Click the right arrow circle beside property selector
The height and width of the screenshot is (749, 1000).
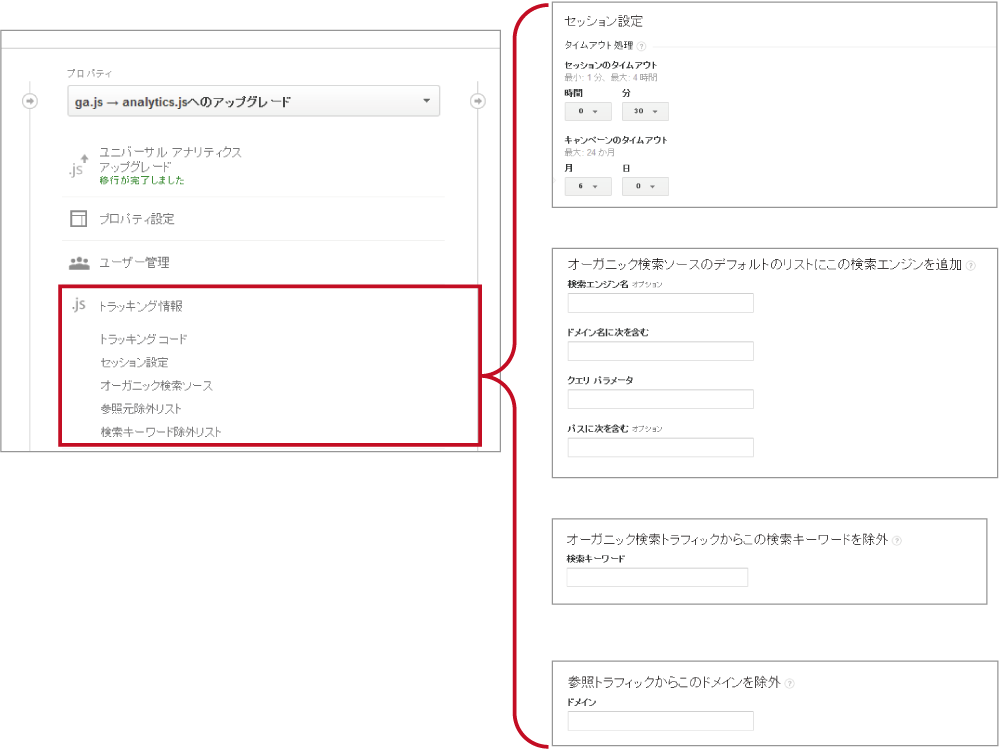click(478, 101)
